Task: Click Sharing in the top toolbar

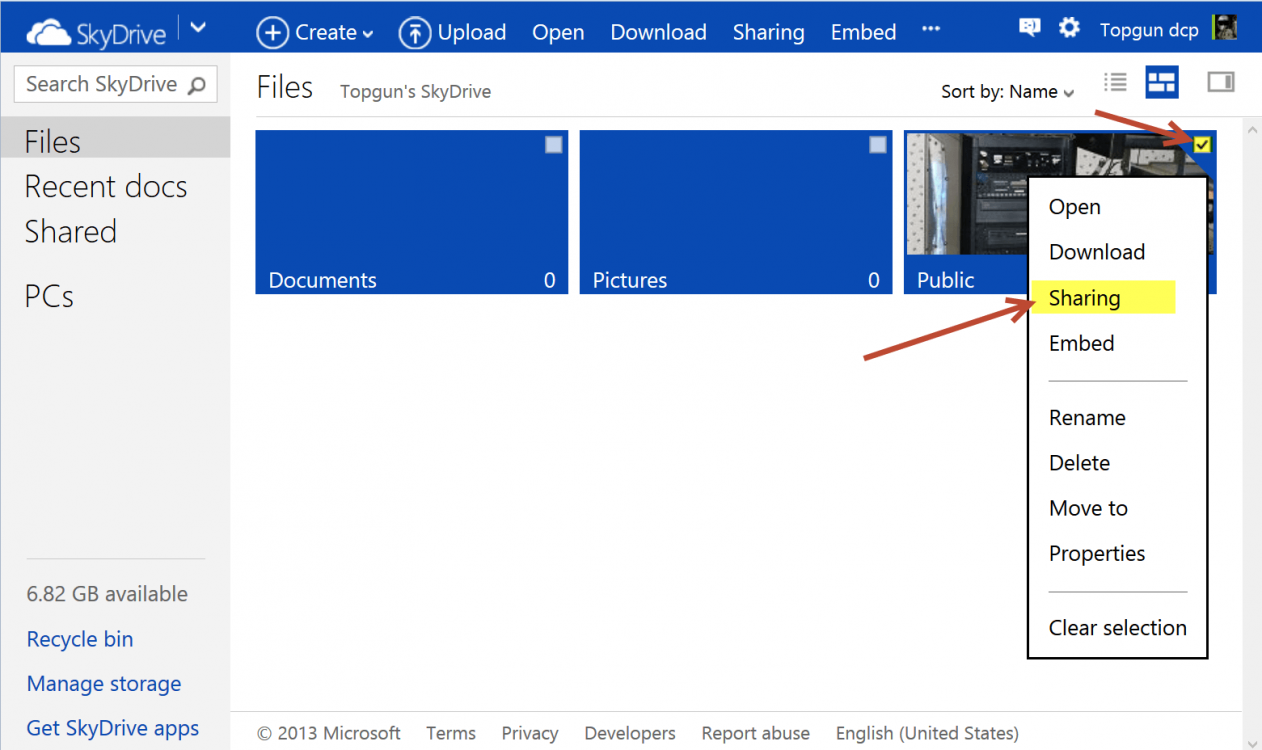Action: tap(768, 32)
